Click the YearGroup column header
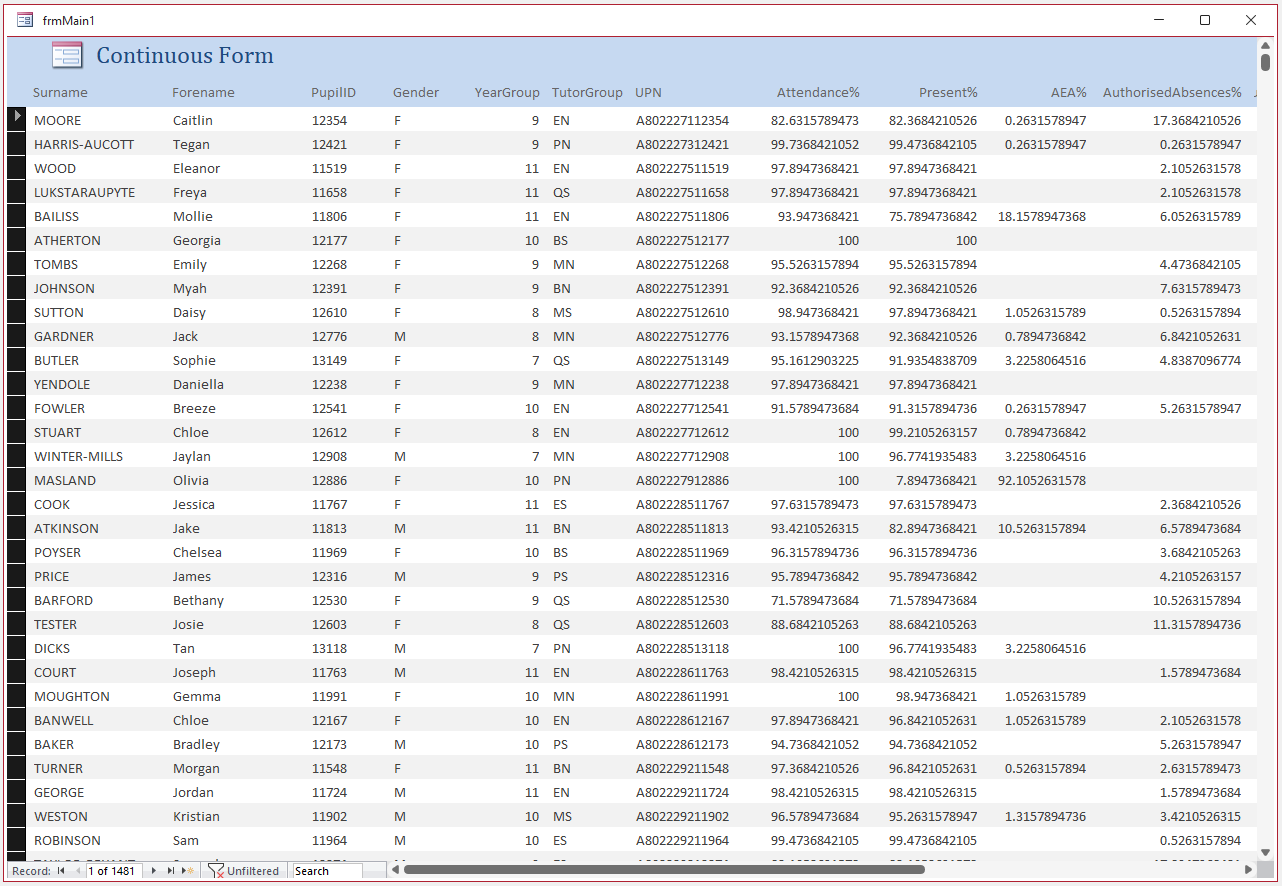 pyautogui.click(x=507, y=92)
